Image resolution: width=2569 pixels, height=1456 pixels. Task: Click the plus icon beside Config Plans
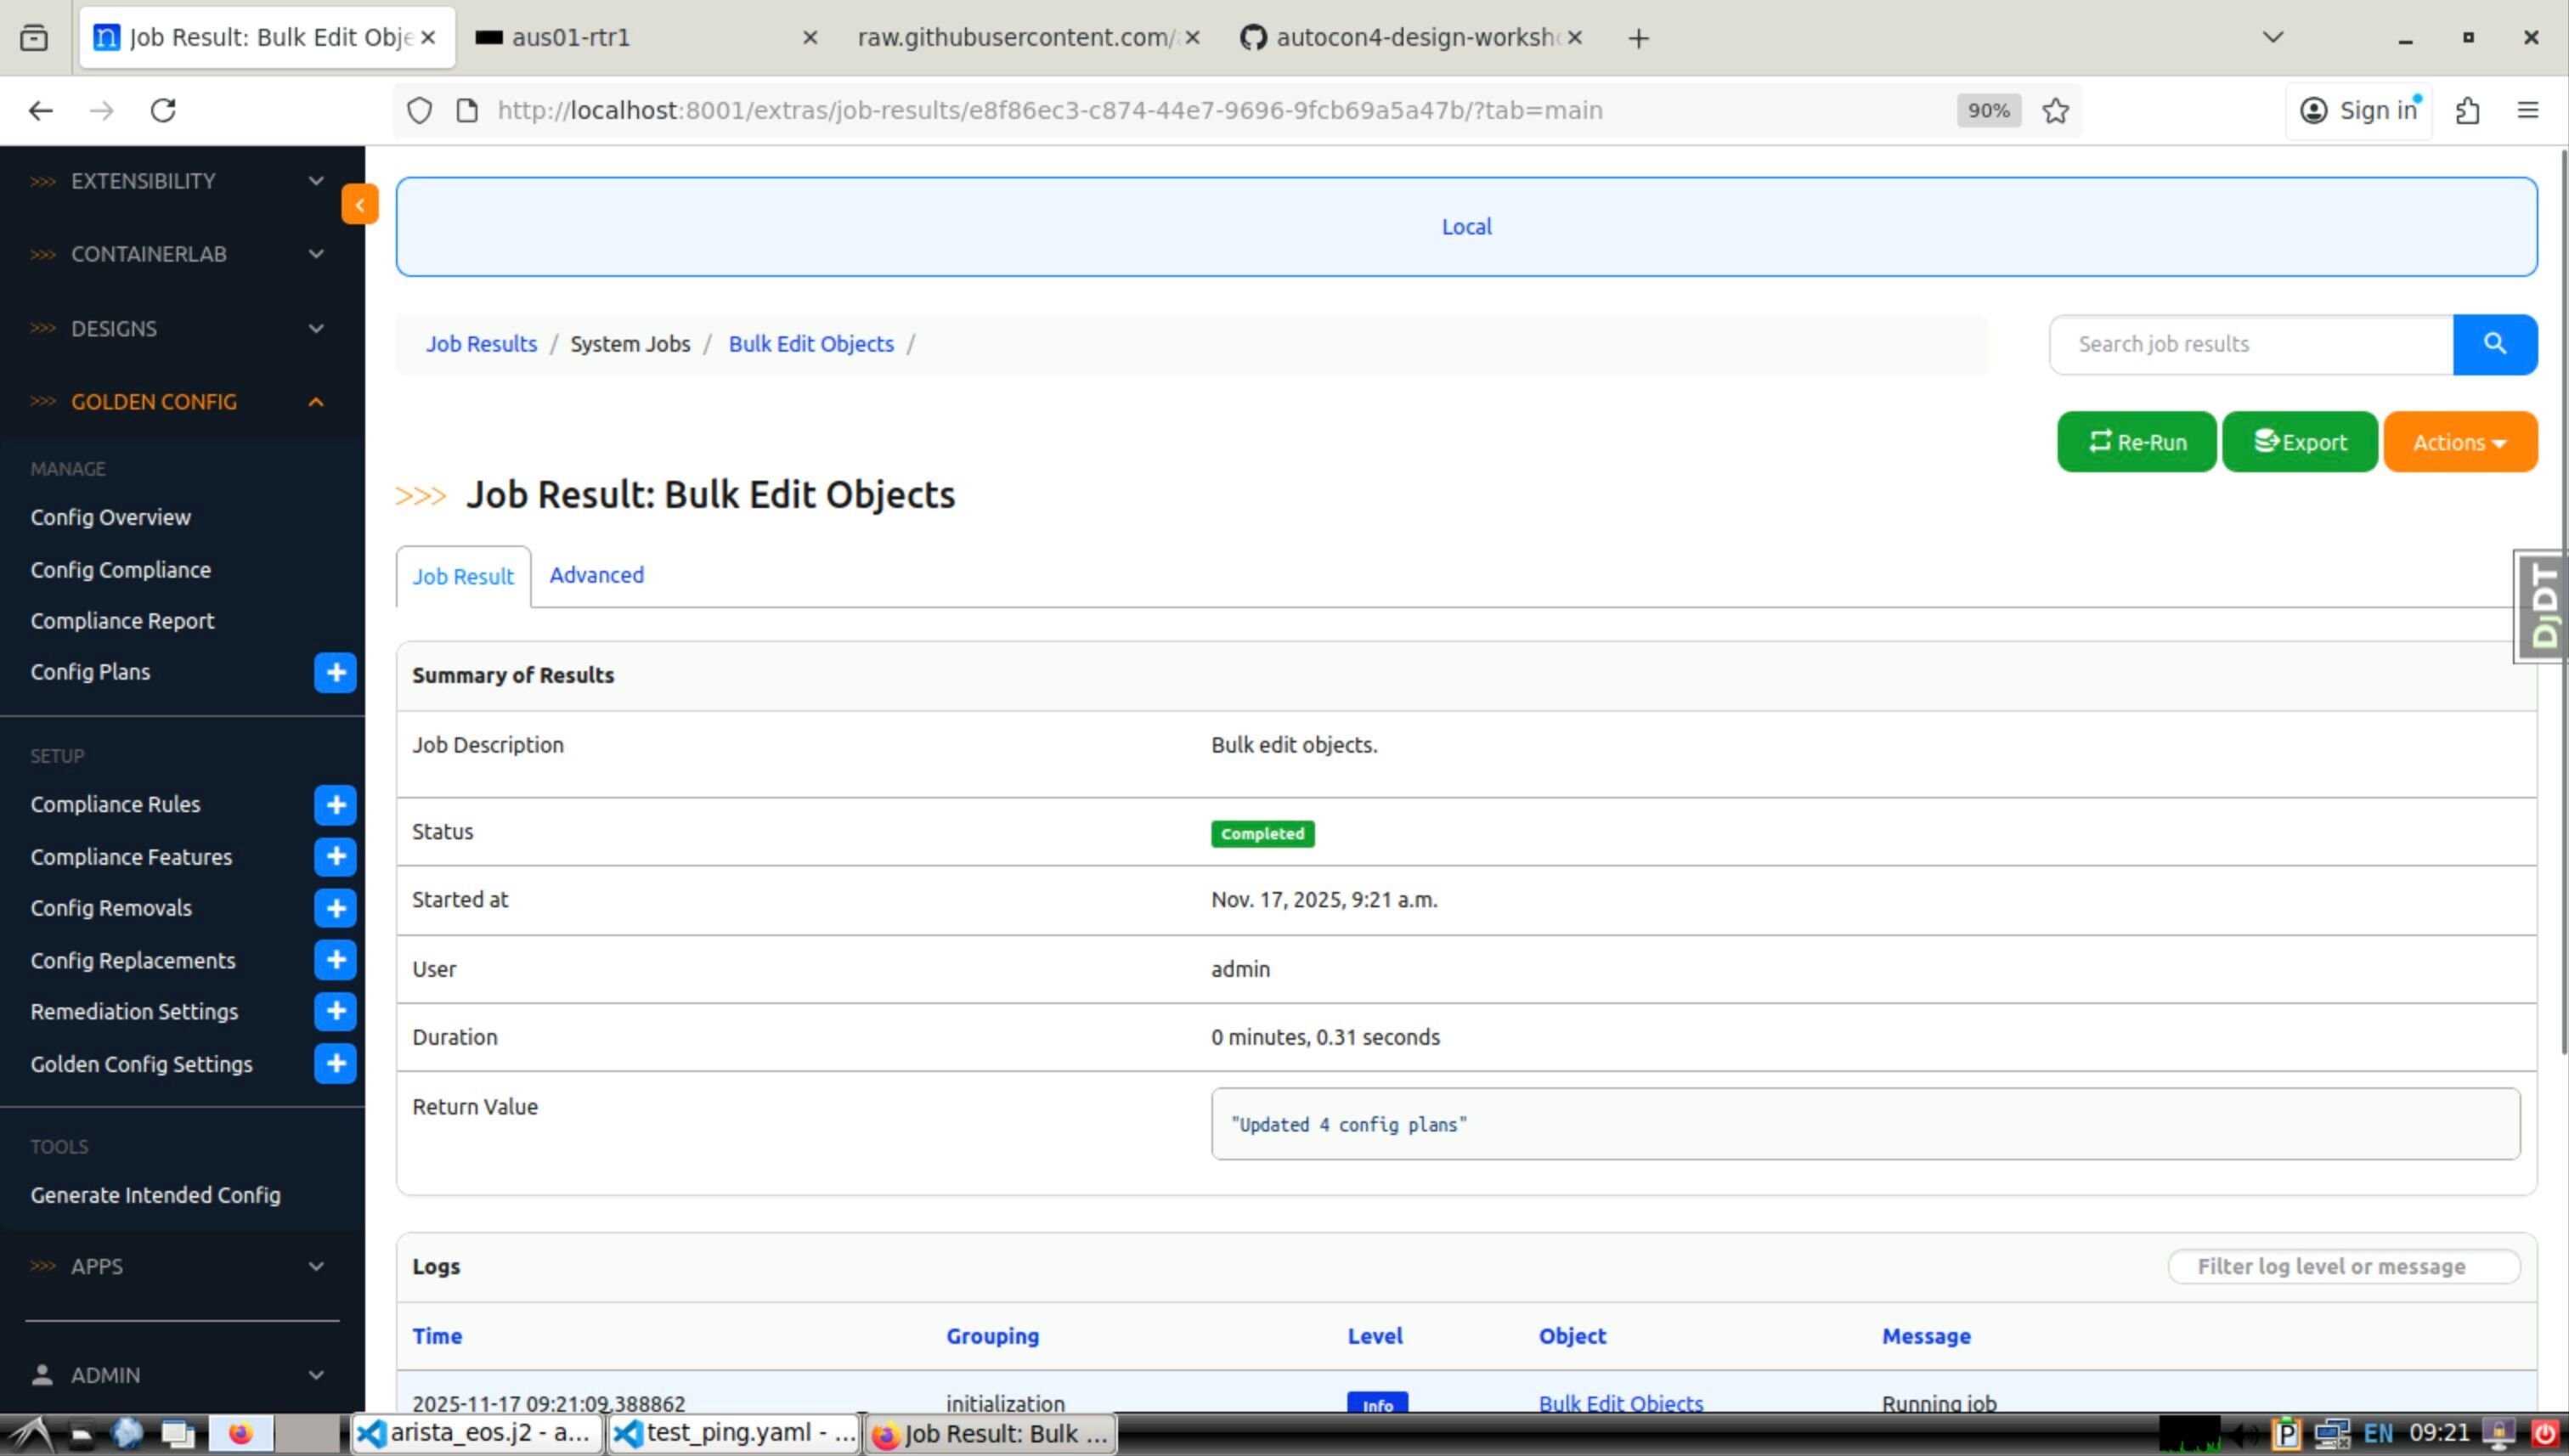[x=335, y=672]
